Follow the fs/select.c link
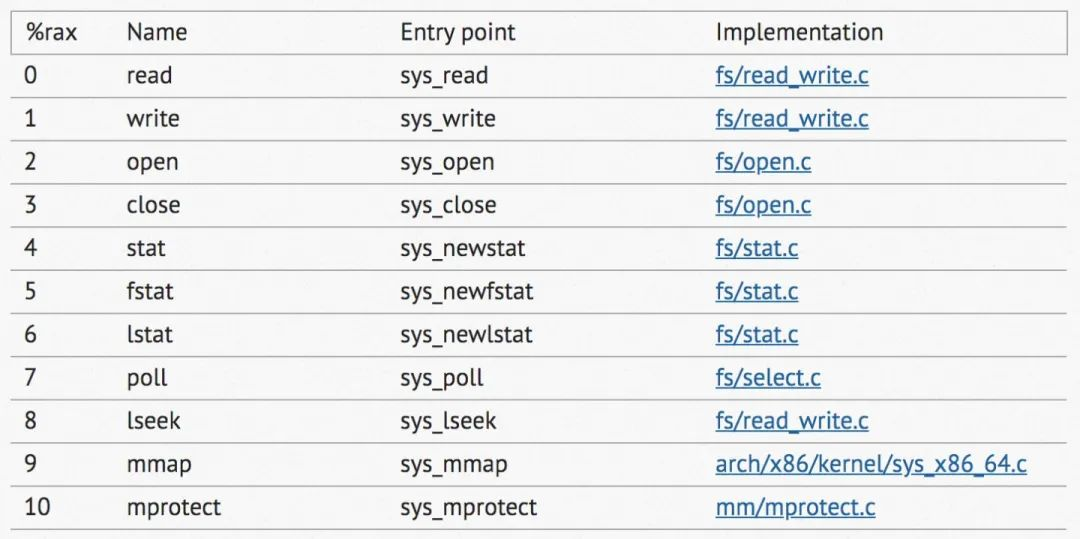 (x=767, y=378)
